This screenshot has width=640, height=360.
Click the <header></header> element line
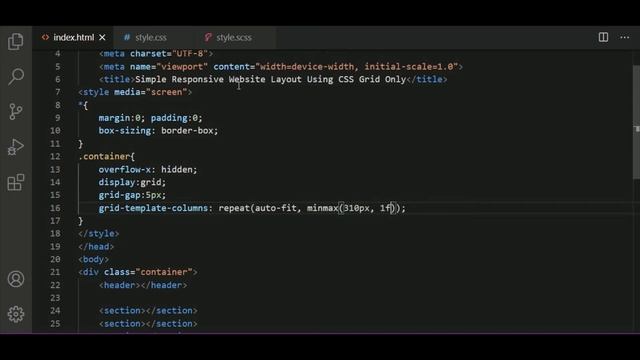coord(143,285)
